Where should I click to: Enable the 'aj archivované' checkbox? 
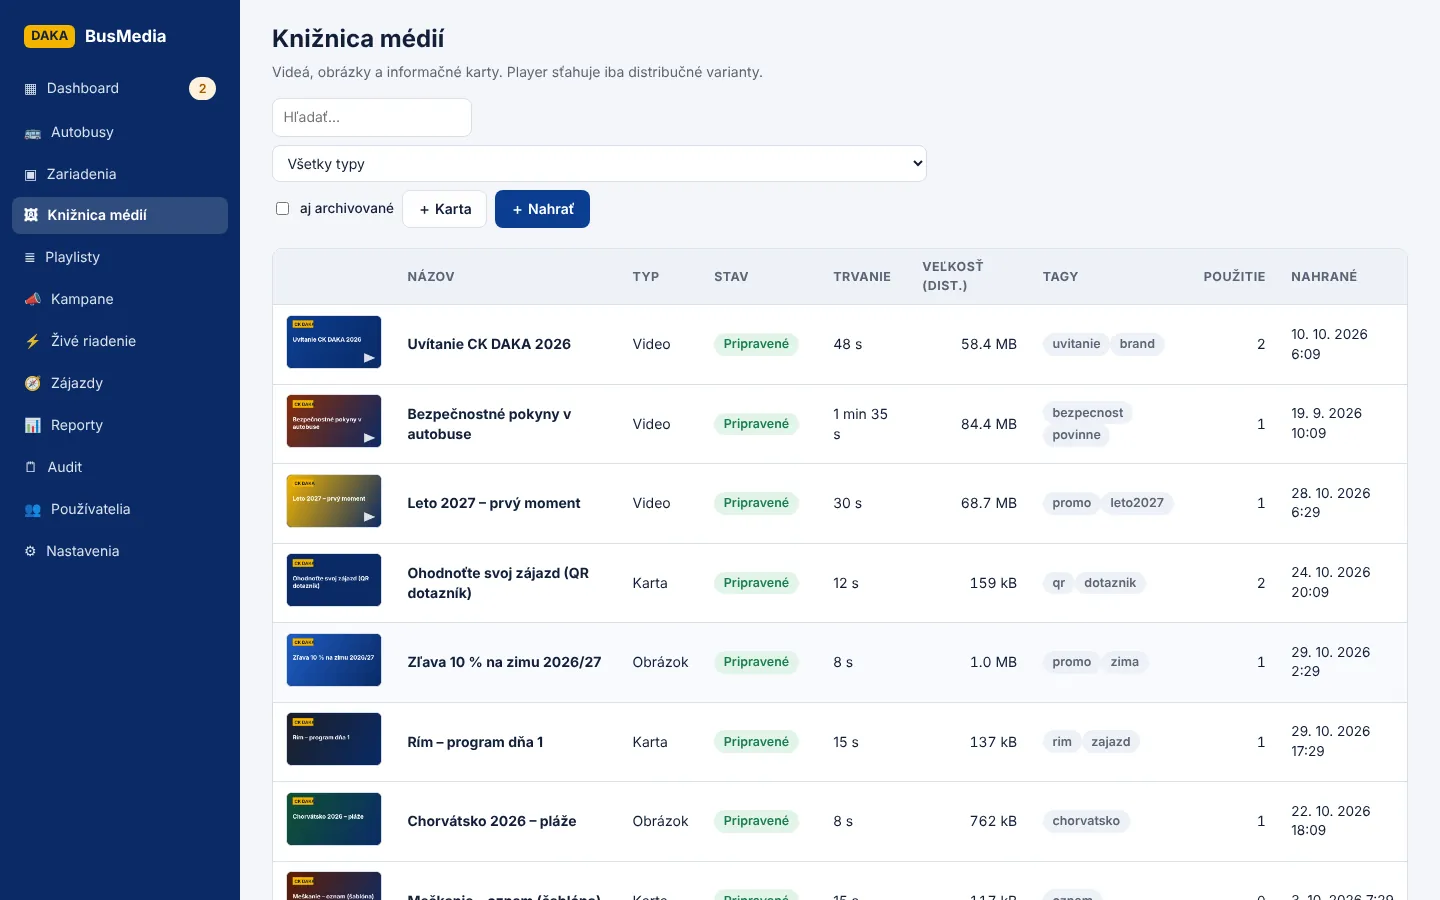coord(282,209)
